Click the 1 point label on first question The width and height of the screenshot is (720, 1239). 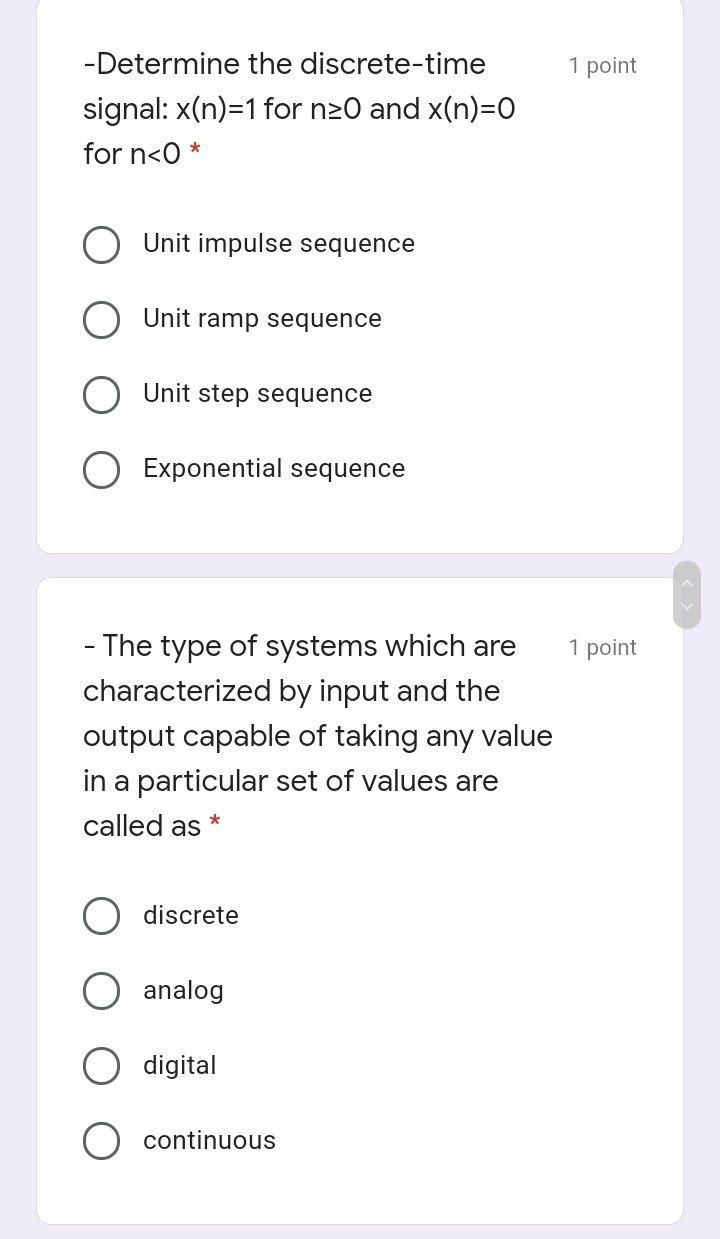point(602,65)
